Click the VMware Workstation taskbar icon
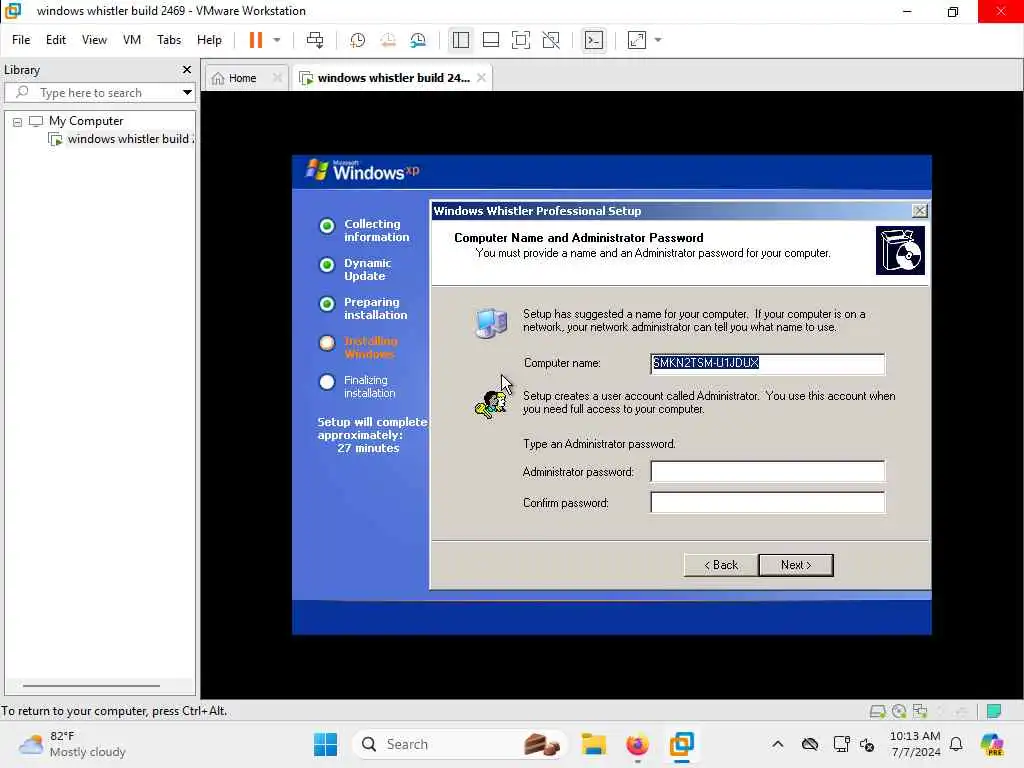1024x768 pixels. [x=681, y=744]
